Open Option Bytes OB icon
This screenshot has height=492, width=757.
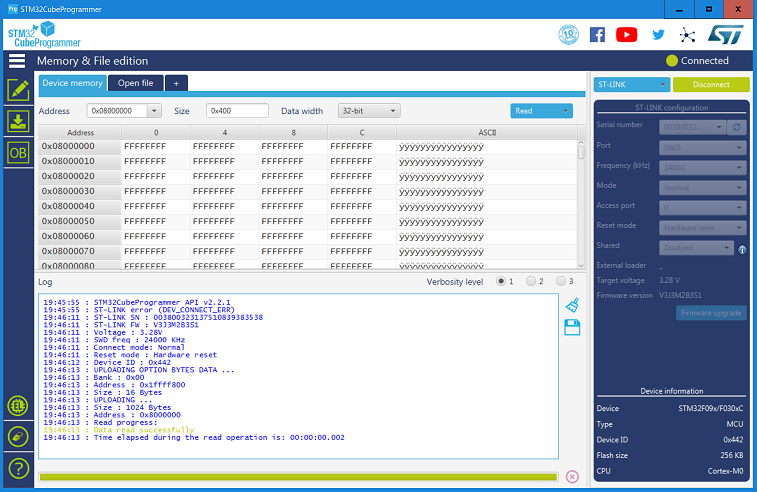pyautogui.click(x=18, y=153)
